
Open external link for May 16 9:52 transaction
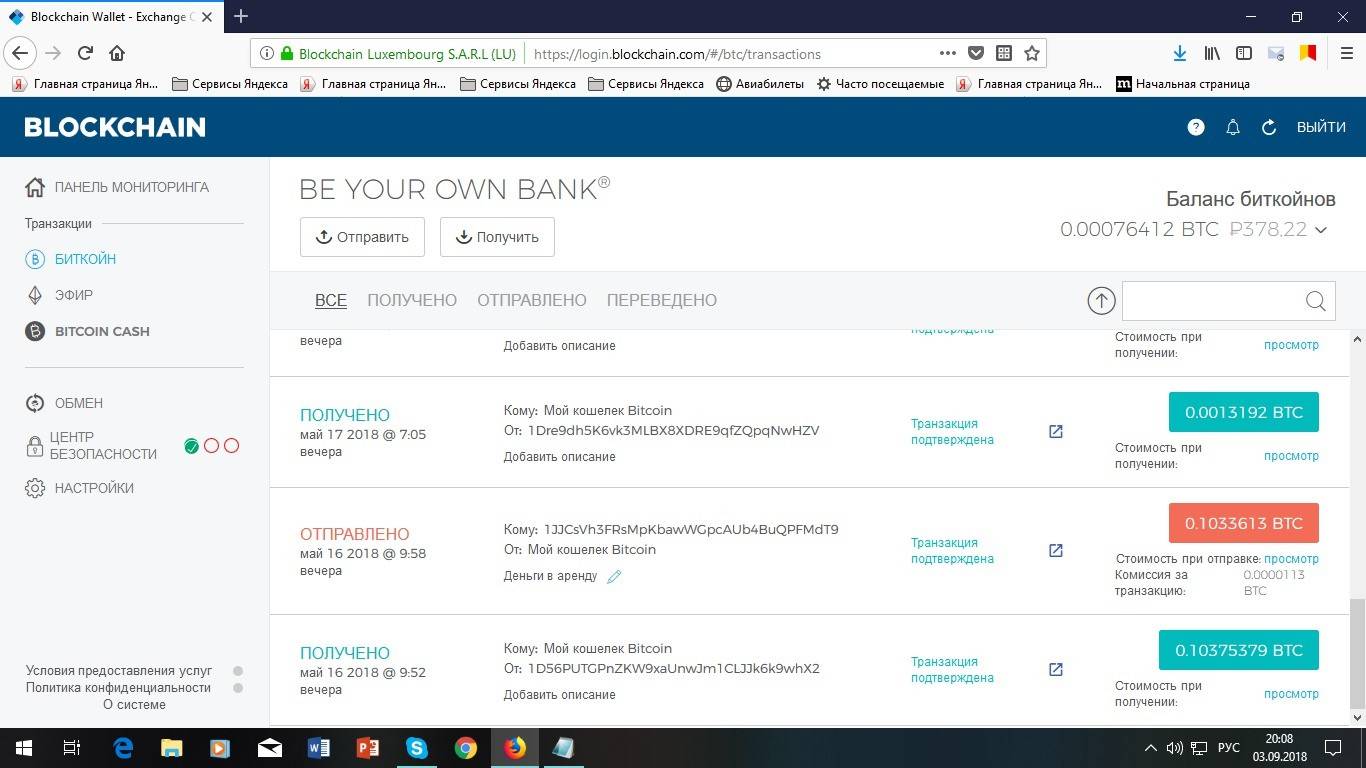pyautogui.click(x=1055, y=669)
